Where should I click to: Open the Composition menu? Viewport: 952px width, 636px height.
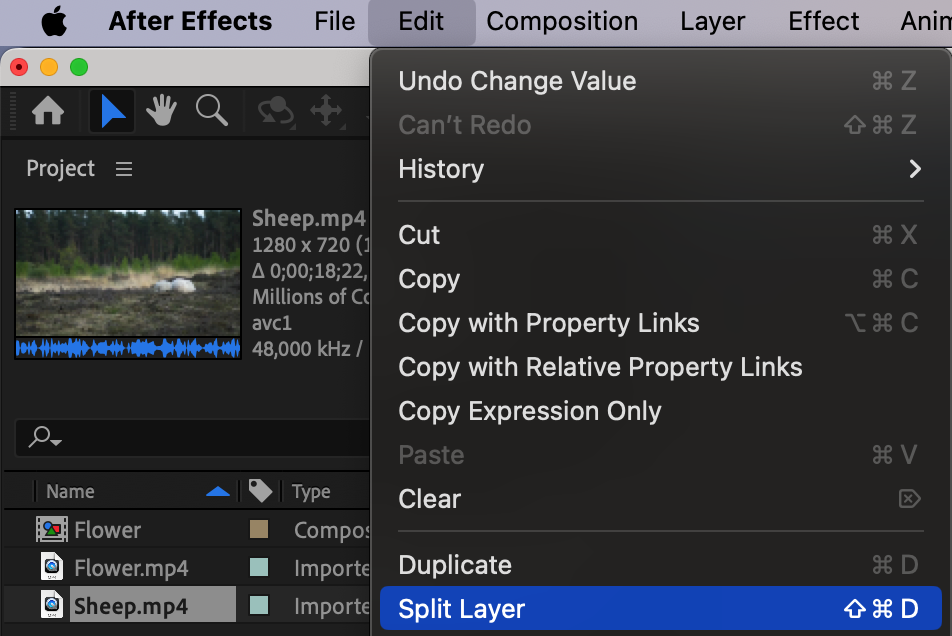tap(562, 21)
